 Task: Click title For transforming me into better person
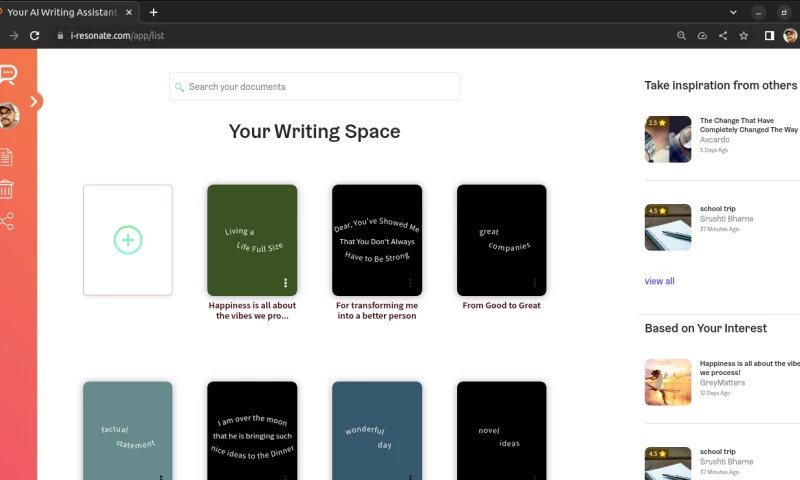(377, 310)
